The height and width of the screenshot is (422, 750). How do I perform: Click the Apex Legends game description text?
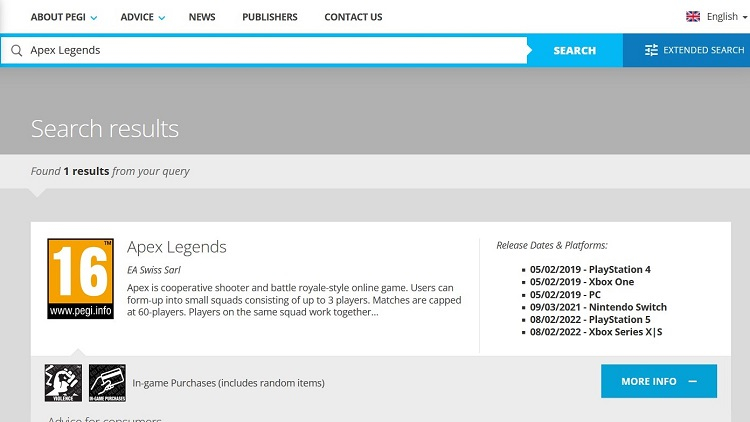pyautogui.click(x=290, y=299)
